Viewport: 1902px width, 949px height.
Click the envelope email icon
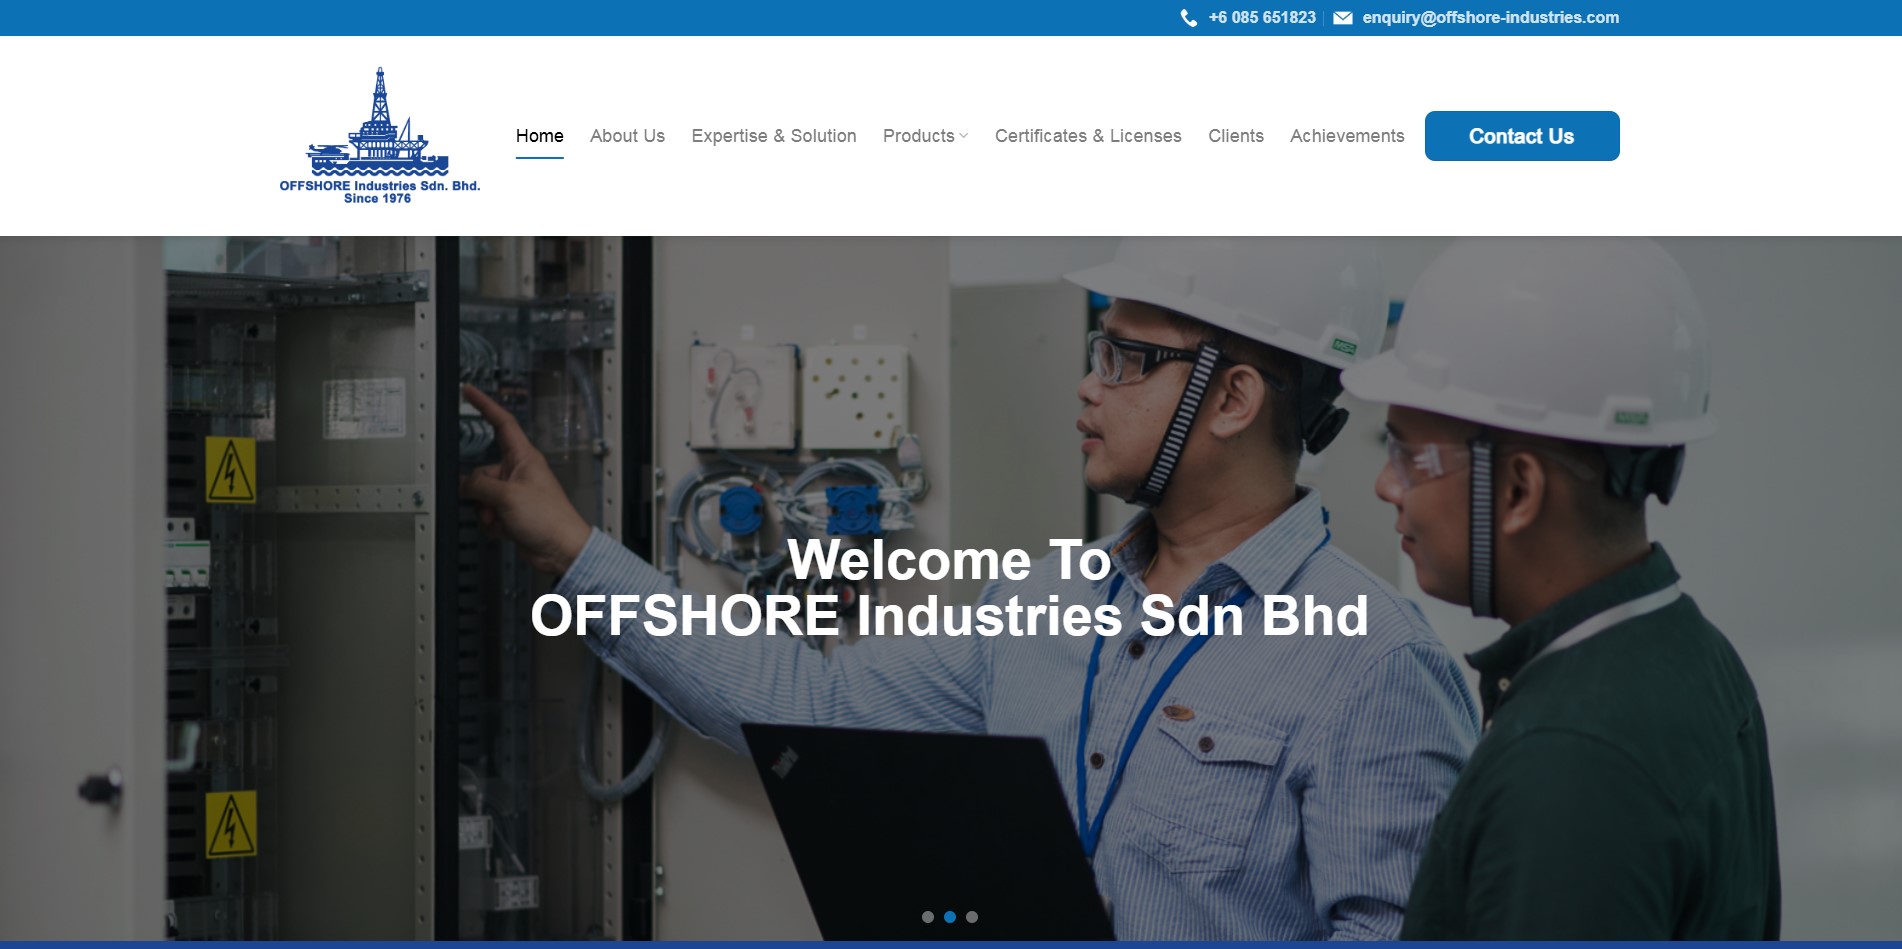click(x=1343, y=18)
